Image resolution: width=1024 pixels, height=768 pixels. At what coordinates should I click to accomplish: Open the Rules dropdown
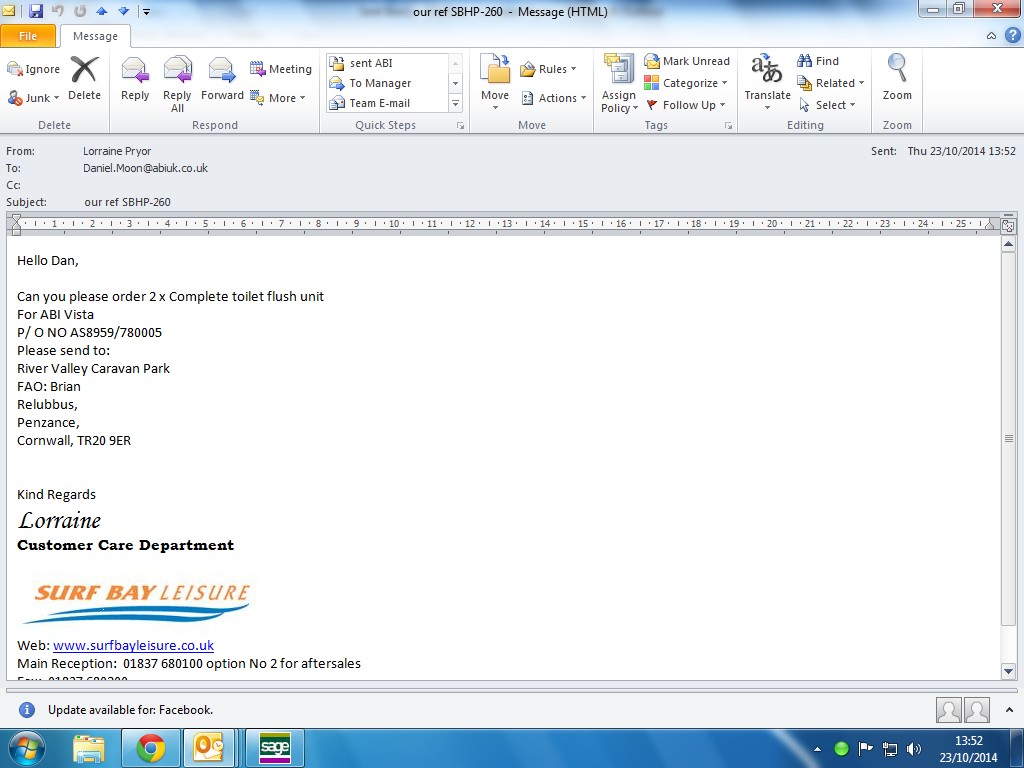(x=548, y=69)
